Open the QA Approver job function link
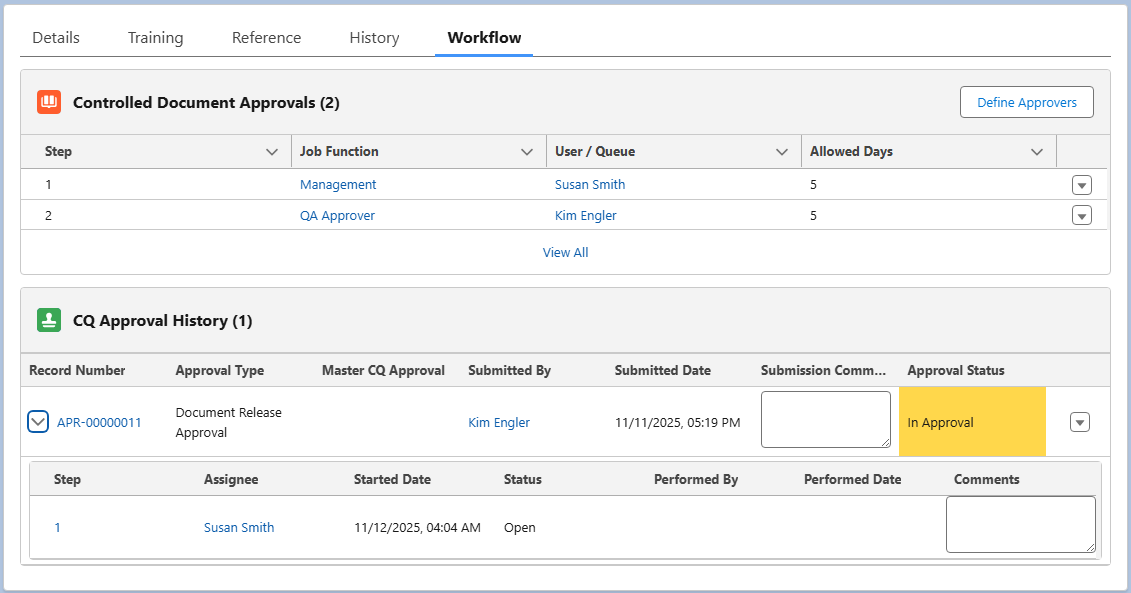Screen dimensions: 1131x593 (x=337, y=216)
